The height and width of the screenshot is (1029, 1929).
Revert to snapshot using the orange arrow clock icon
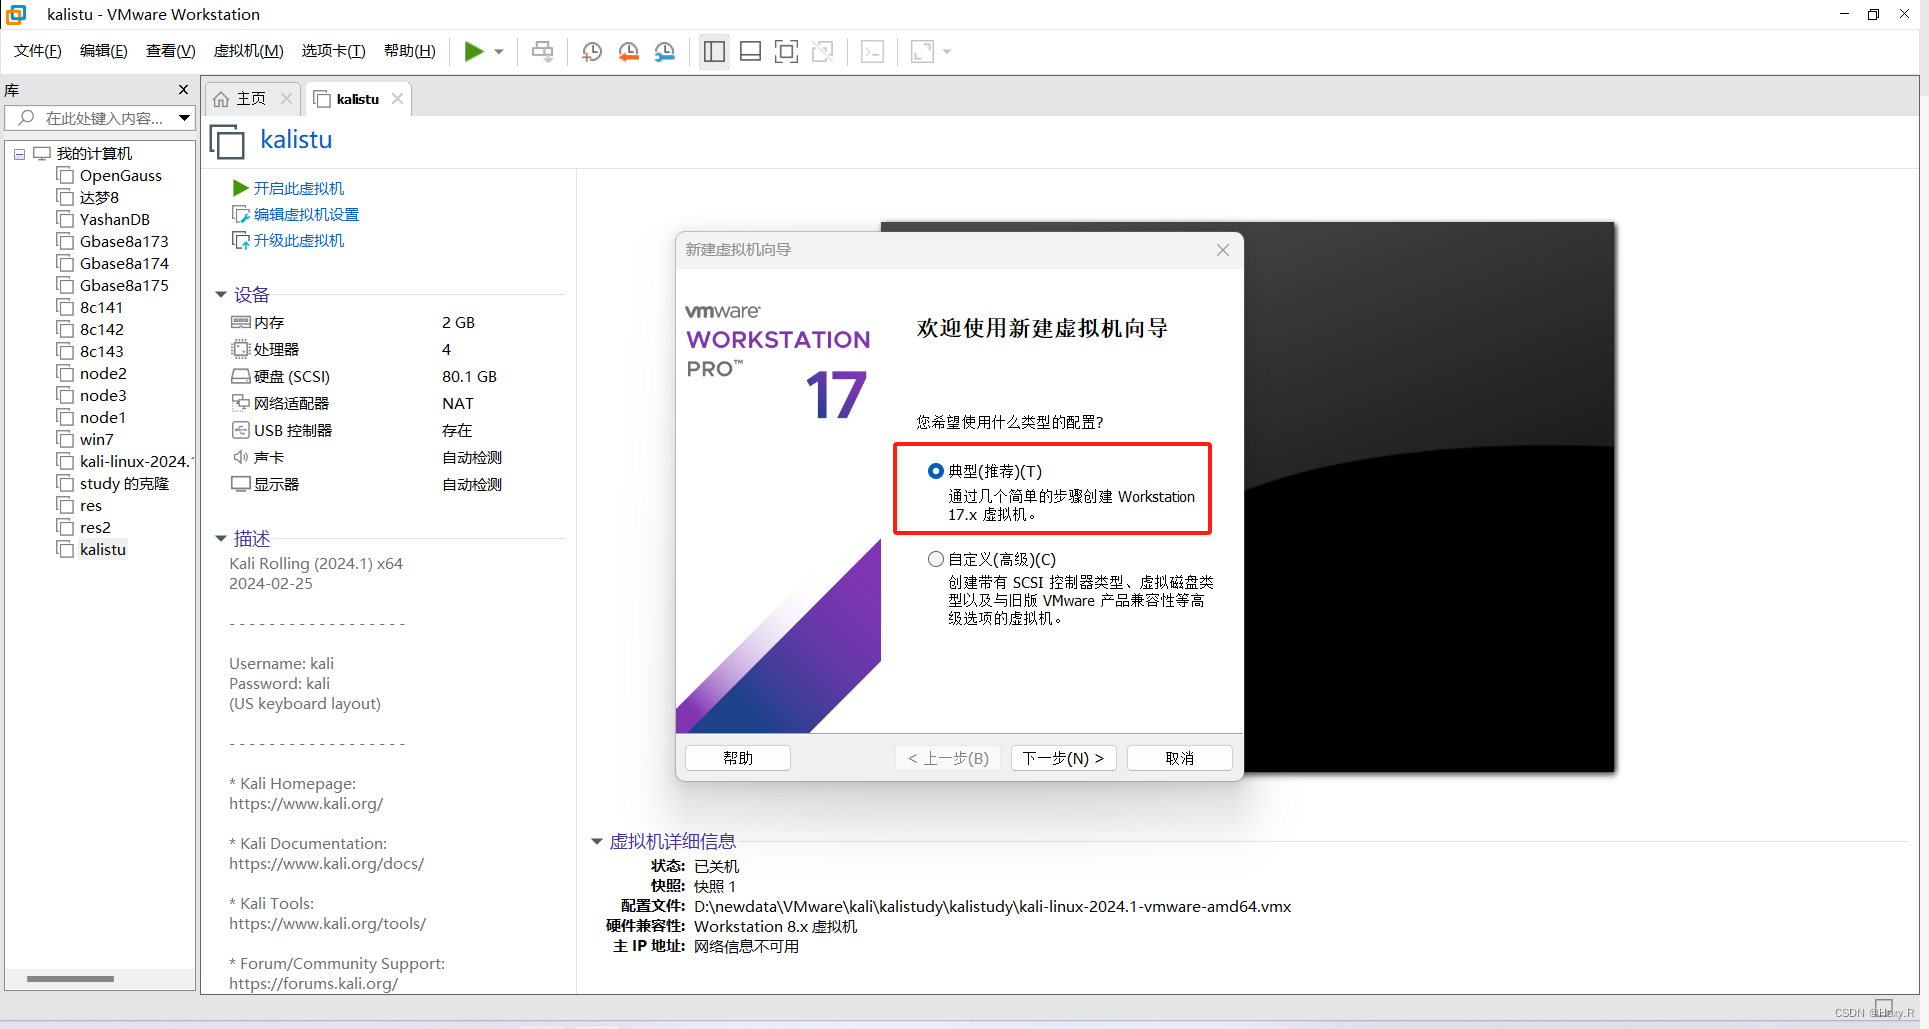[628, 51]
